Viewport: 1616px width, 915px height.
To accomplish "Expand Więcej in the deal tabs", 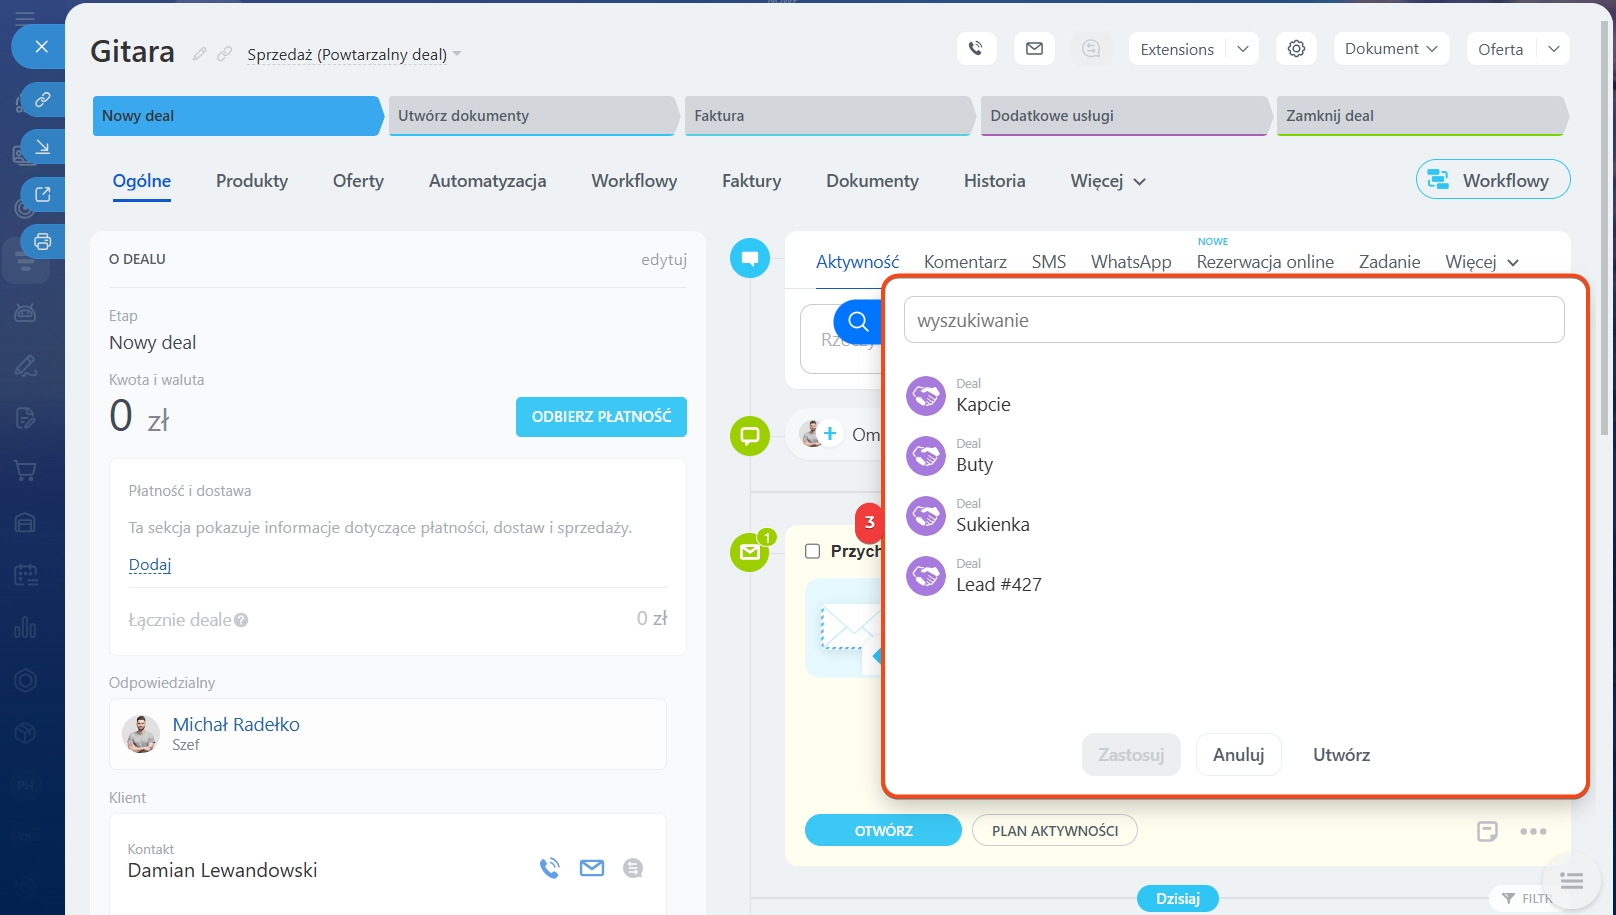I will (x=1108, y=181).
